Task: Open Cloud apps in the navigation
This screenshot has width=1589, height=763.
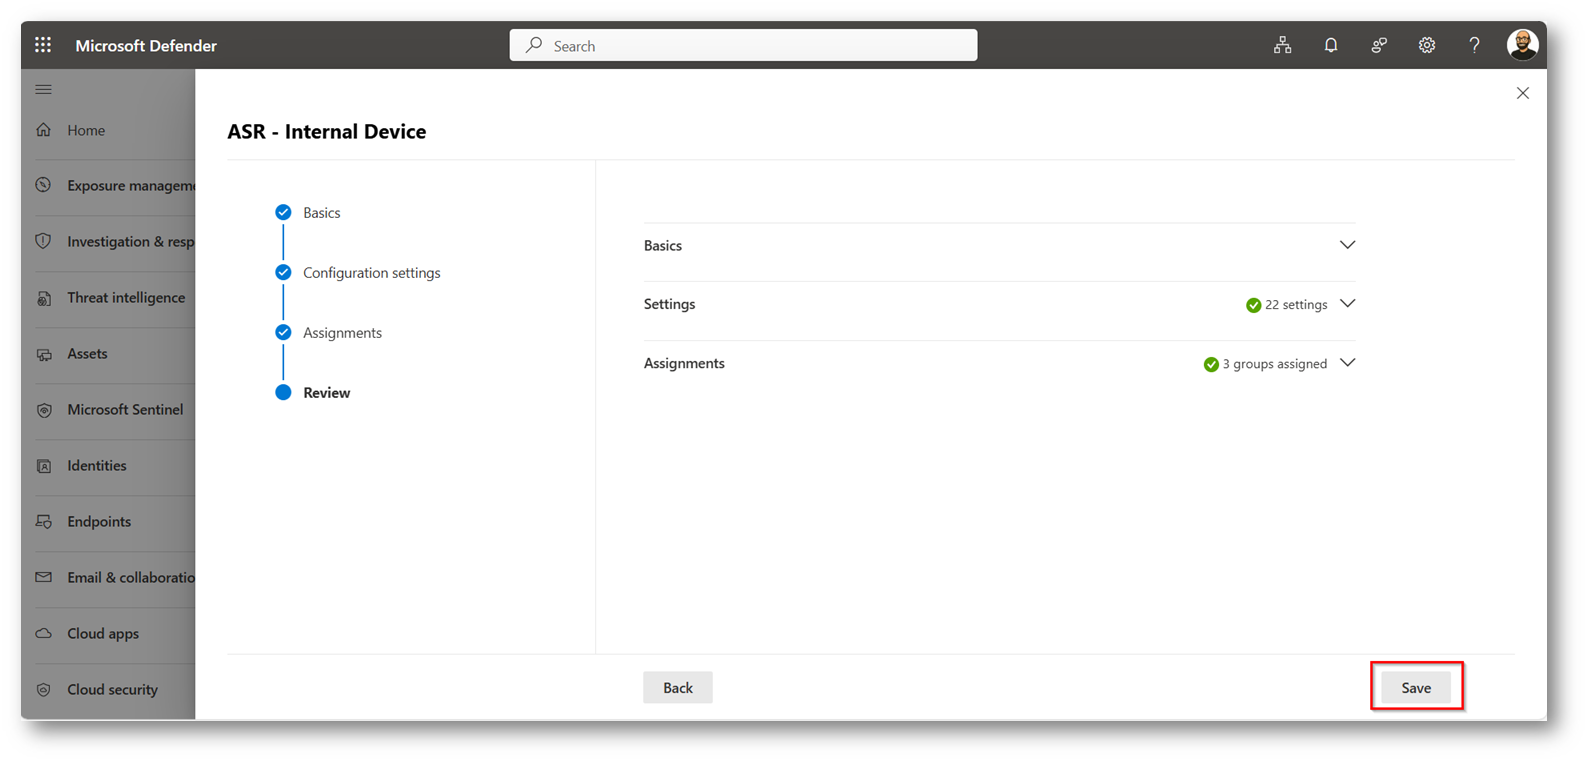Action: tap(103, 634)
